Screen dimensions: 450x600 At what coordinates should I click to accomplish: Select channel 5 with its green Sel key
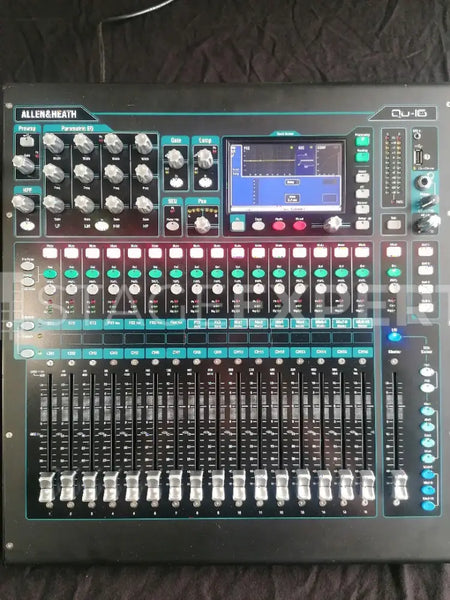(x=134, y=274)
